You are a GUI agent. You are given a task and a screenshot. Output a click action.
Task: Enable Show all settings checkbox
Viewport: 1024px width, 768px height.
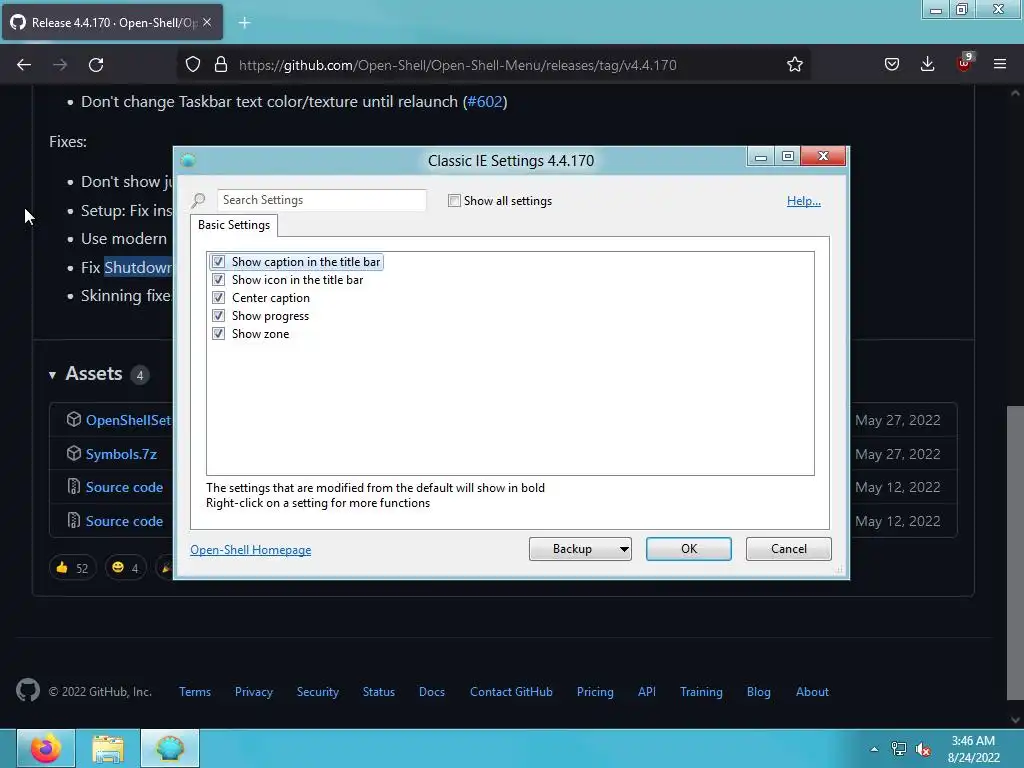coord(454,200)
